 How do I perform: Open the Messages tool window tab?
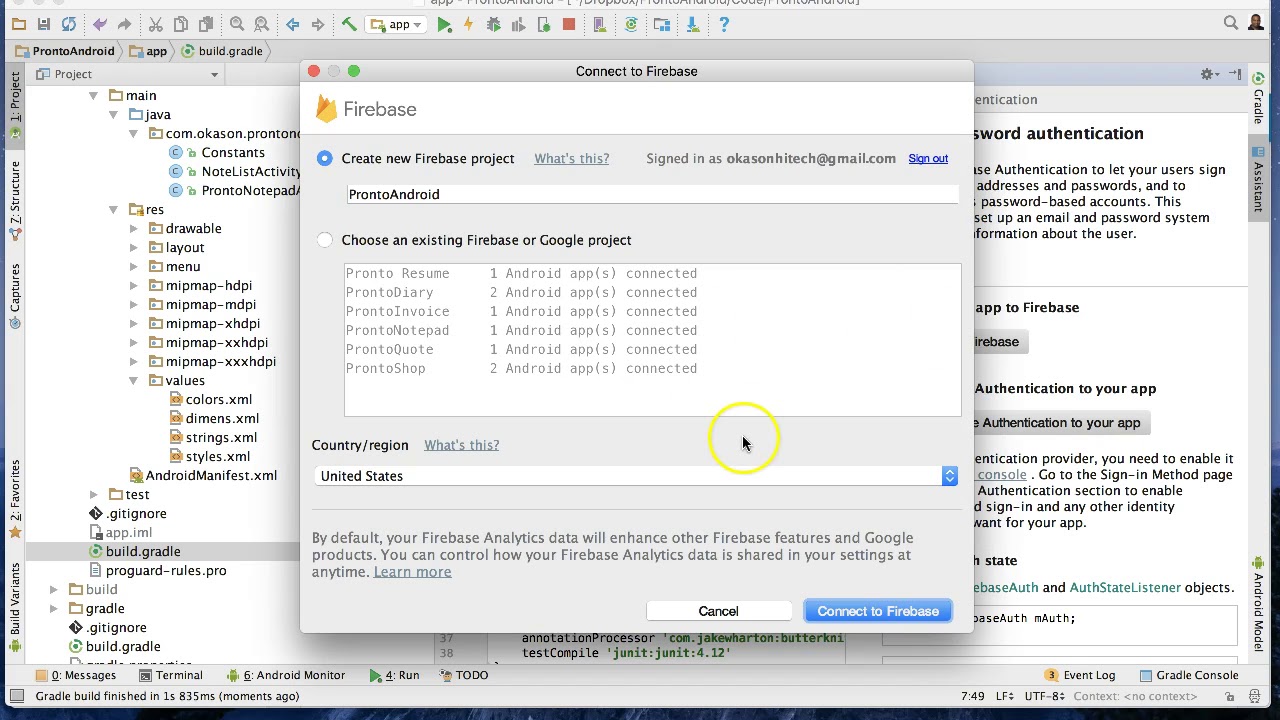[x=77, y=675]
